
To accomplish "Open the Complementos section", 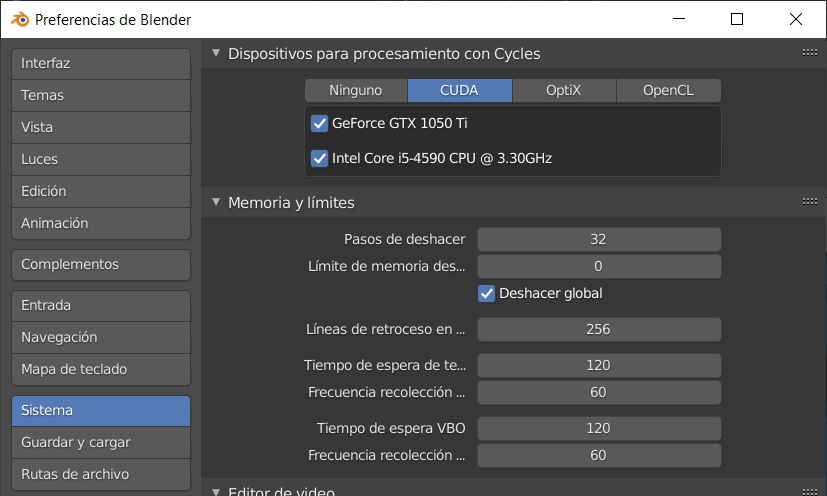I will tap(101, 265).
